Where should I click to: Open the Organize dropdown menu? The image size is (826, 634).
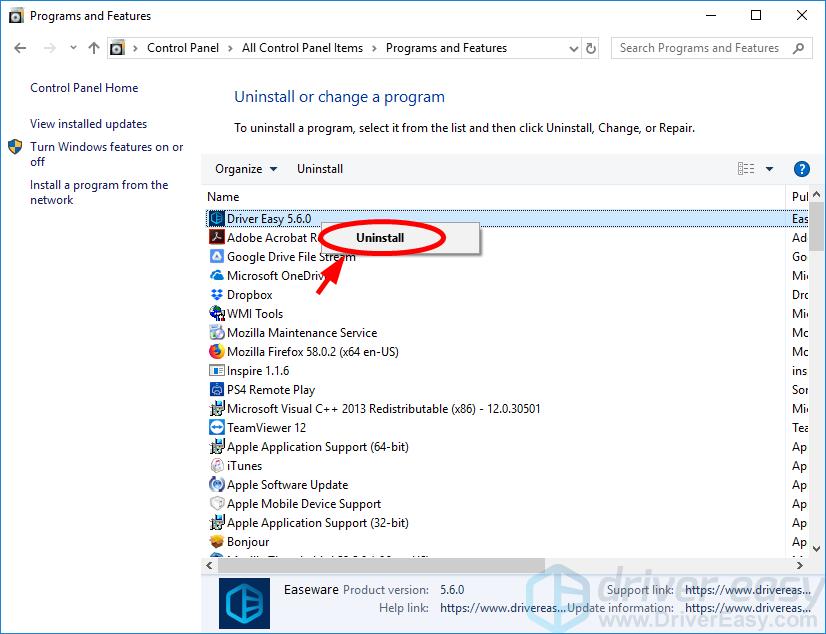pos(245,169)
